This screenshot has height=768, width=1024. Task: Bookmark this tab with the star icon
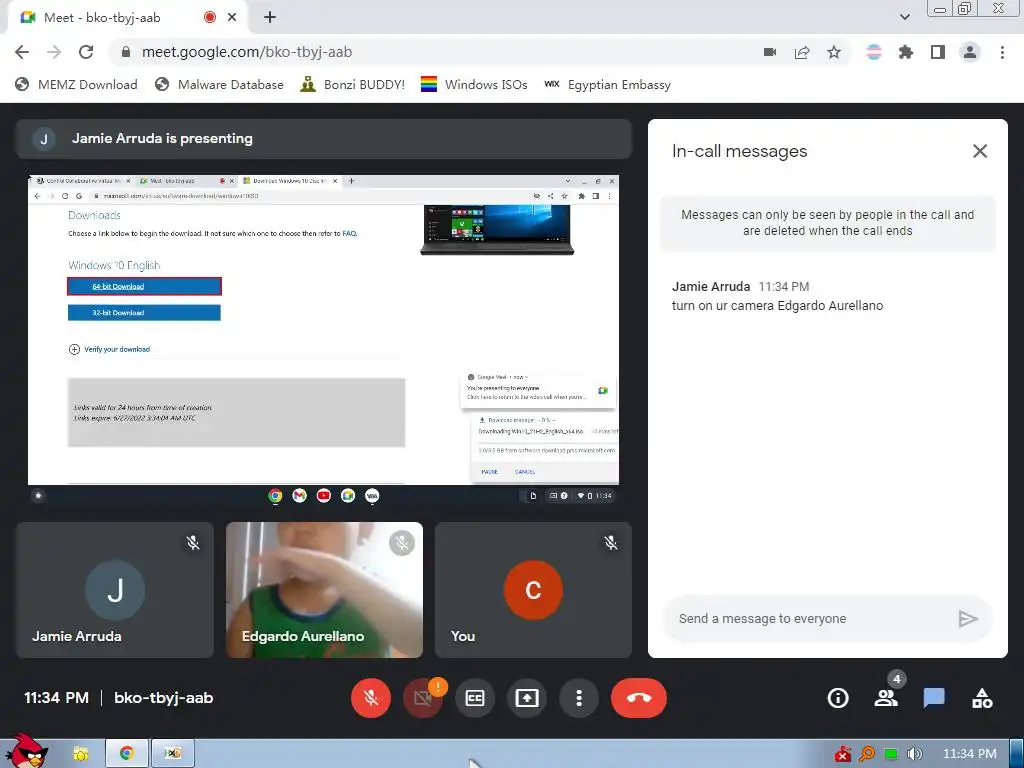(834, 52)
